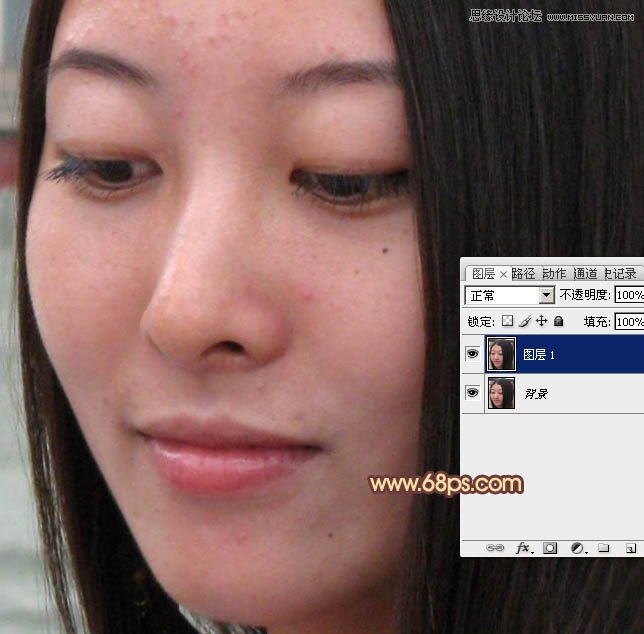Click 不透明度 label
Image resolution: width=644 pixels, height=634 pixels.
[585, 295]
